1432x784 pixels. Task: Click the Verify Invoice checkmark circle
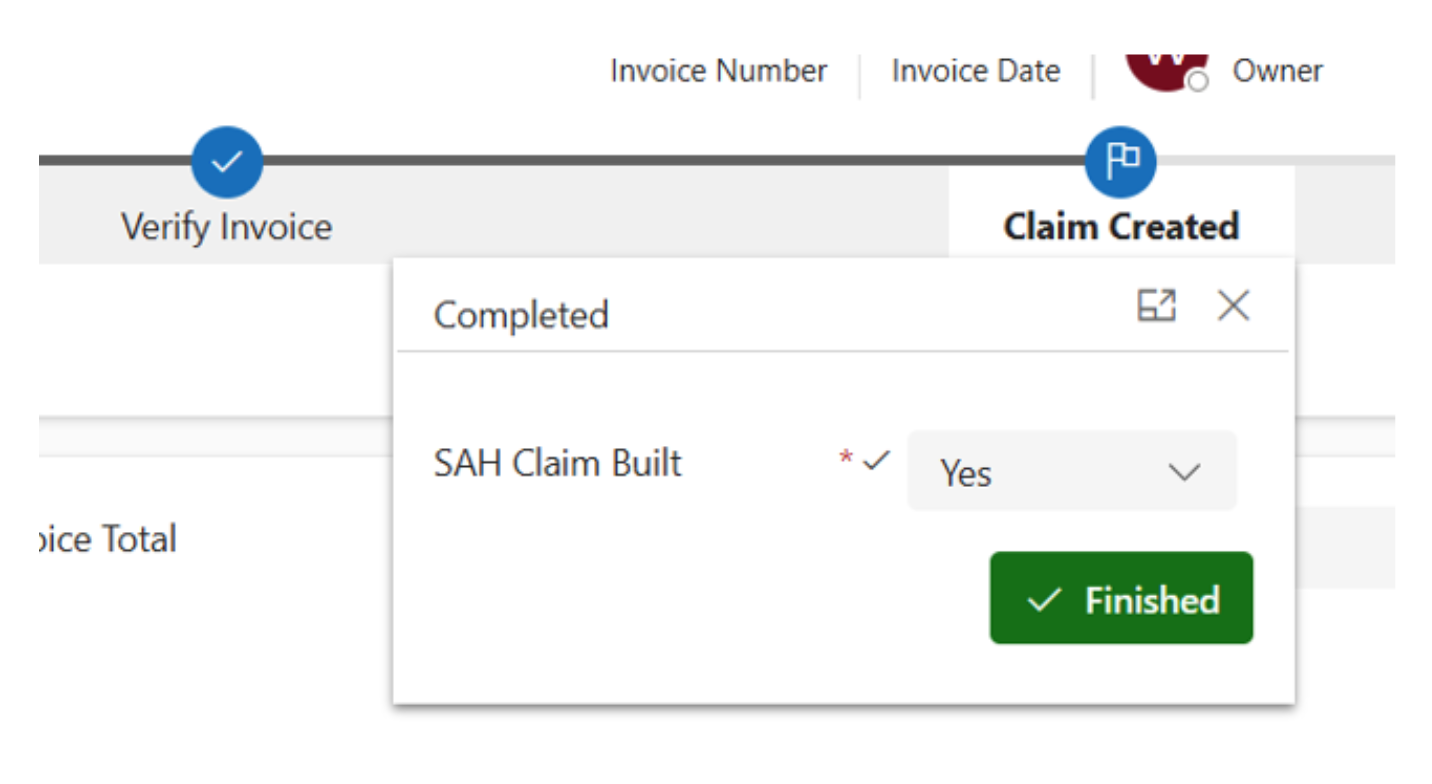227,162
